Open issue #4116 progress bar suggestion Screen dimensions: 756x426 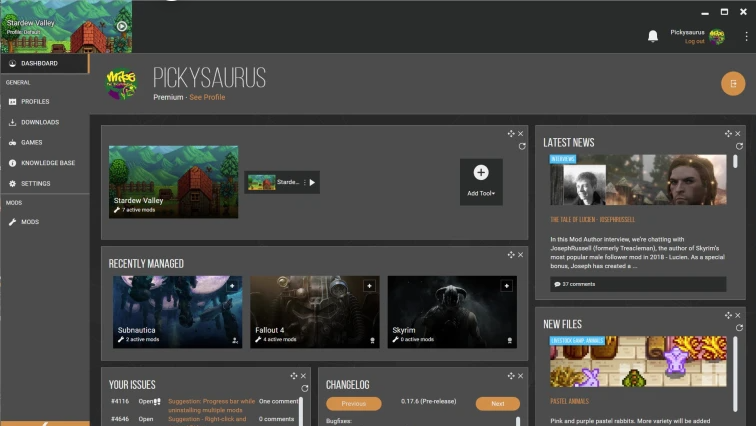(x=212, y=405)
